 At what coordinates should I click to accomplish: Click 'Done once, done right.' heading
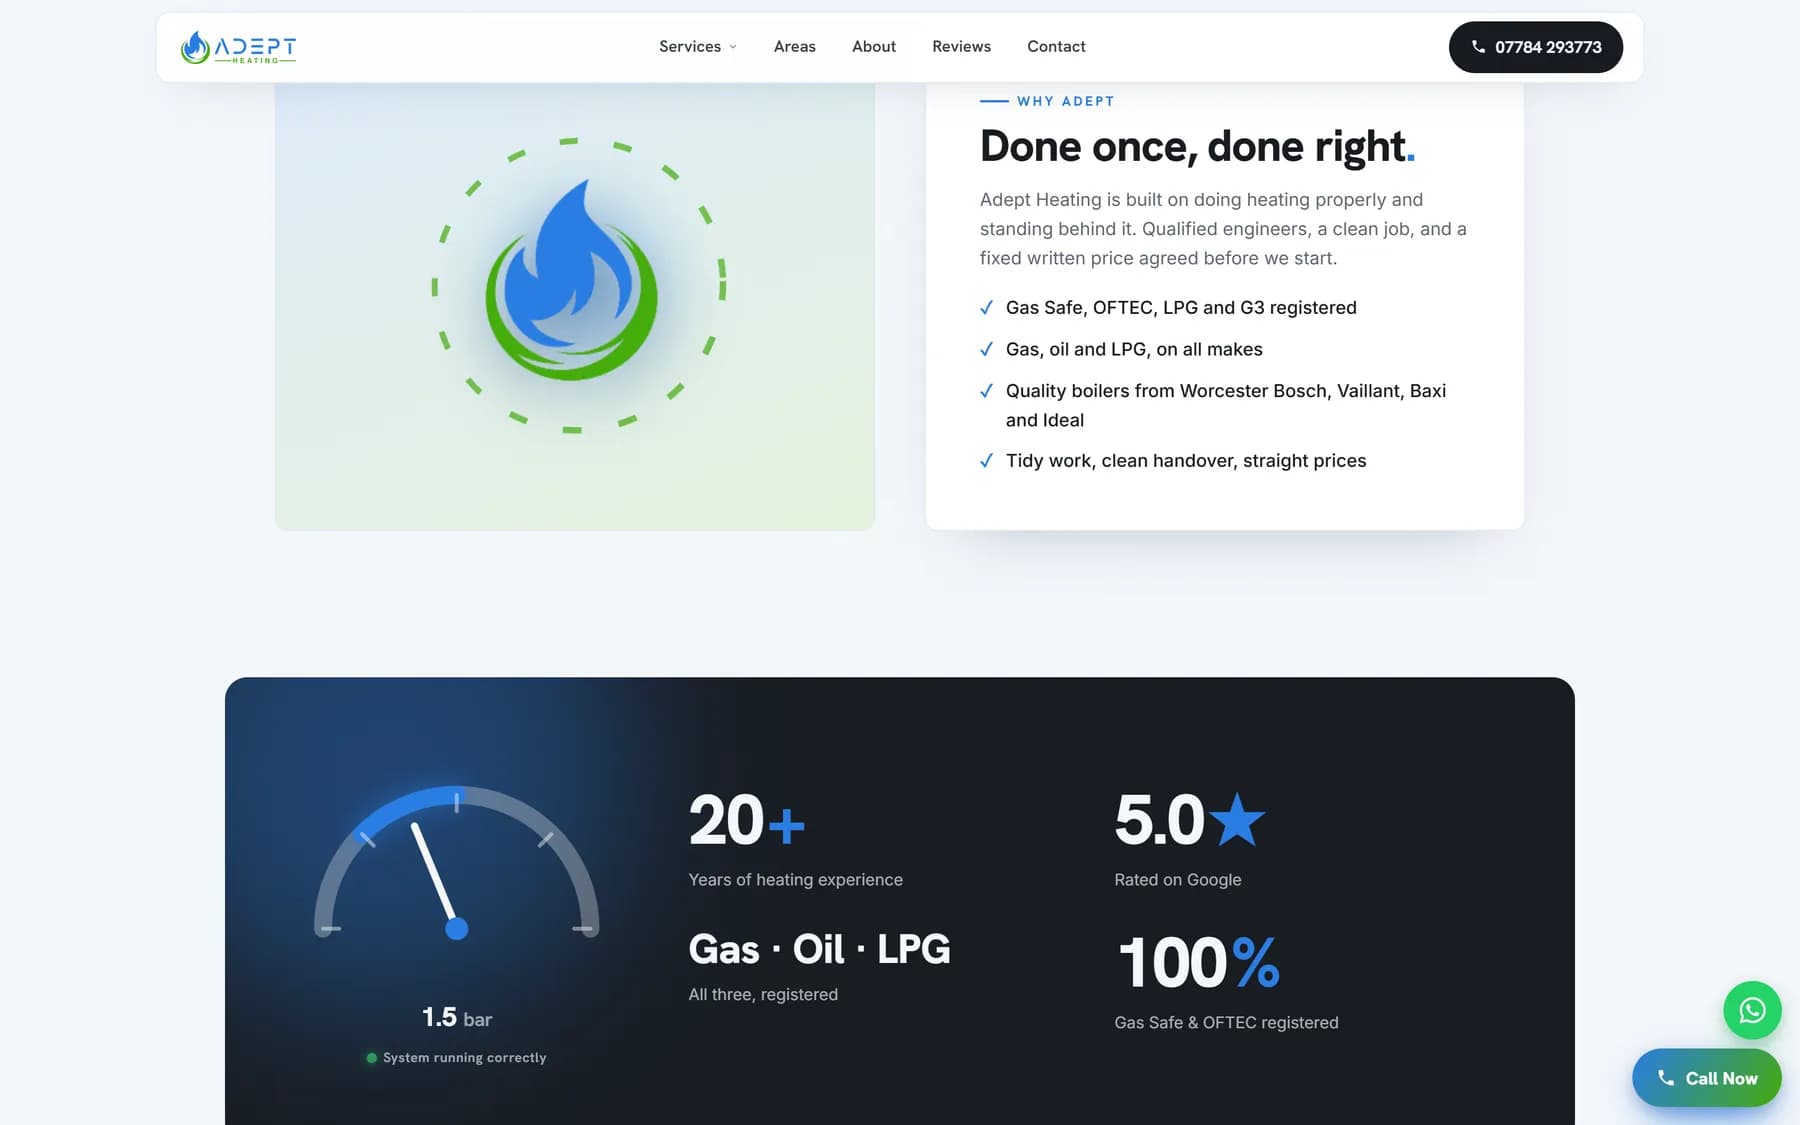(1197, 147)
